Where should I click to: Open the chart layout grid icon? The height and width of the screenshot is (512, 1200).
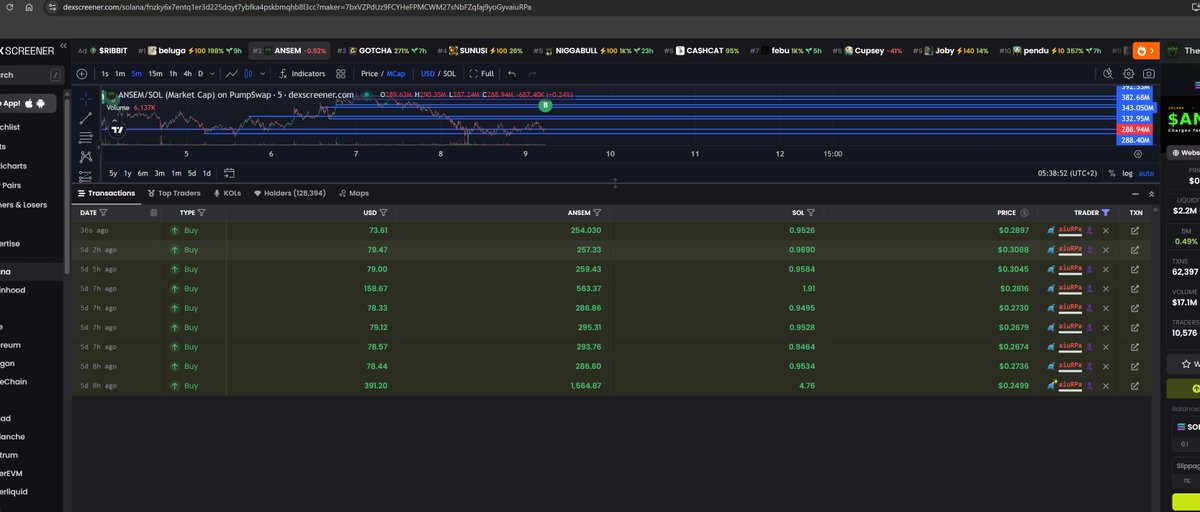point(341,73)
